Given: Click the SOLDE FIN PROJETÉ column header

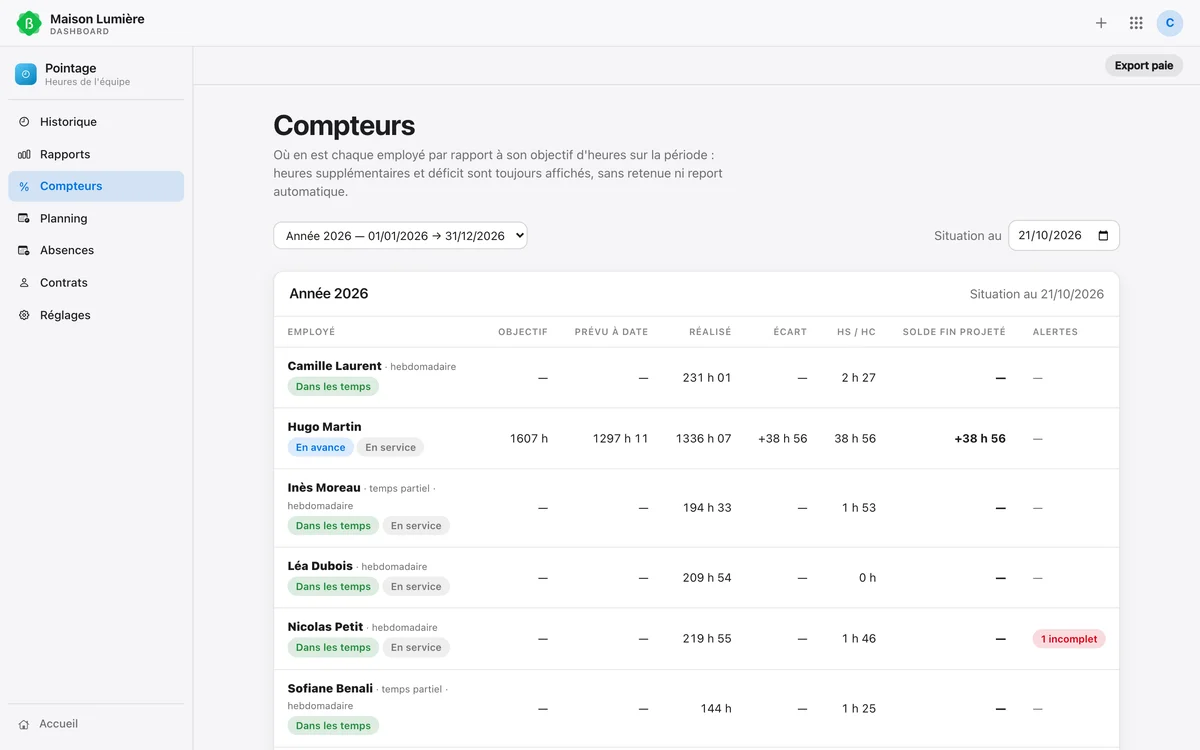Looking at the screenshot, I should (x=954, y=332).
